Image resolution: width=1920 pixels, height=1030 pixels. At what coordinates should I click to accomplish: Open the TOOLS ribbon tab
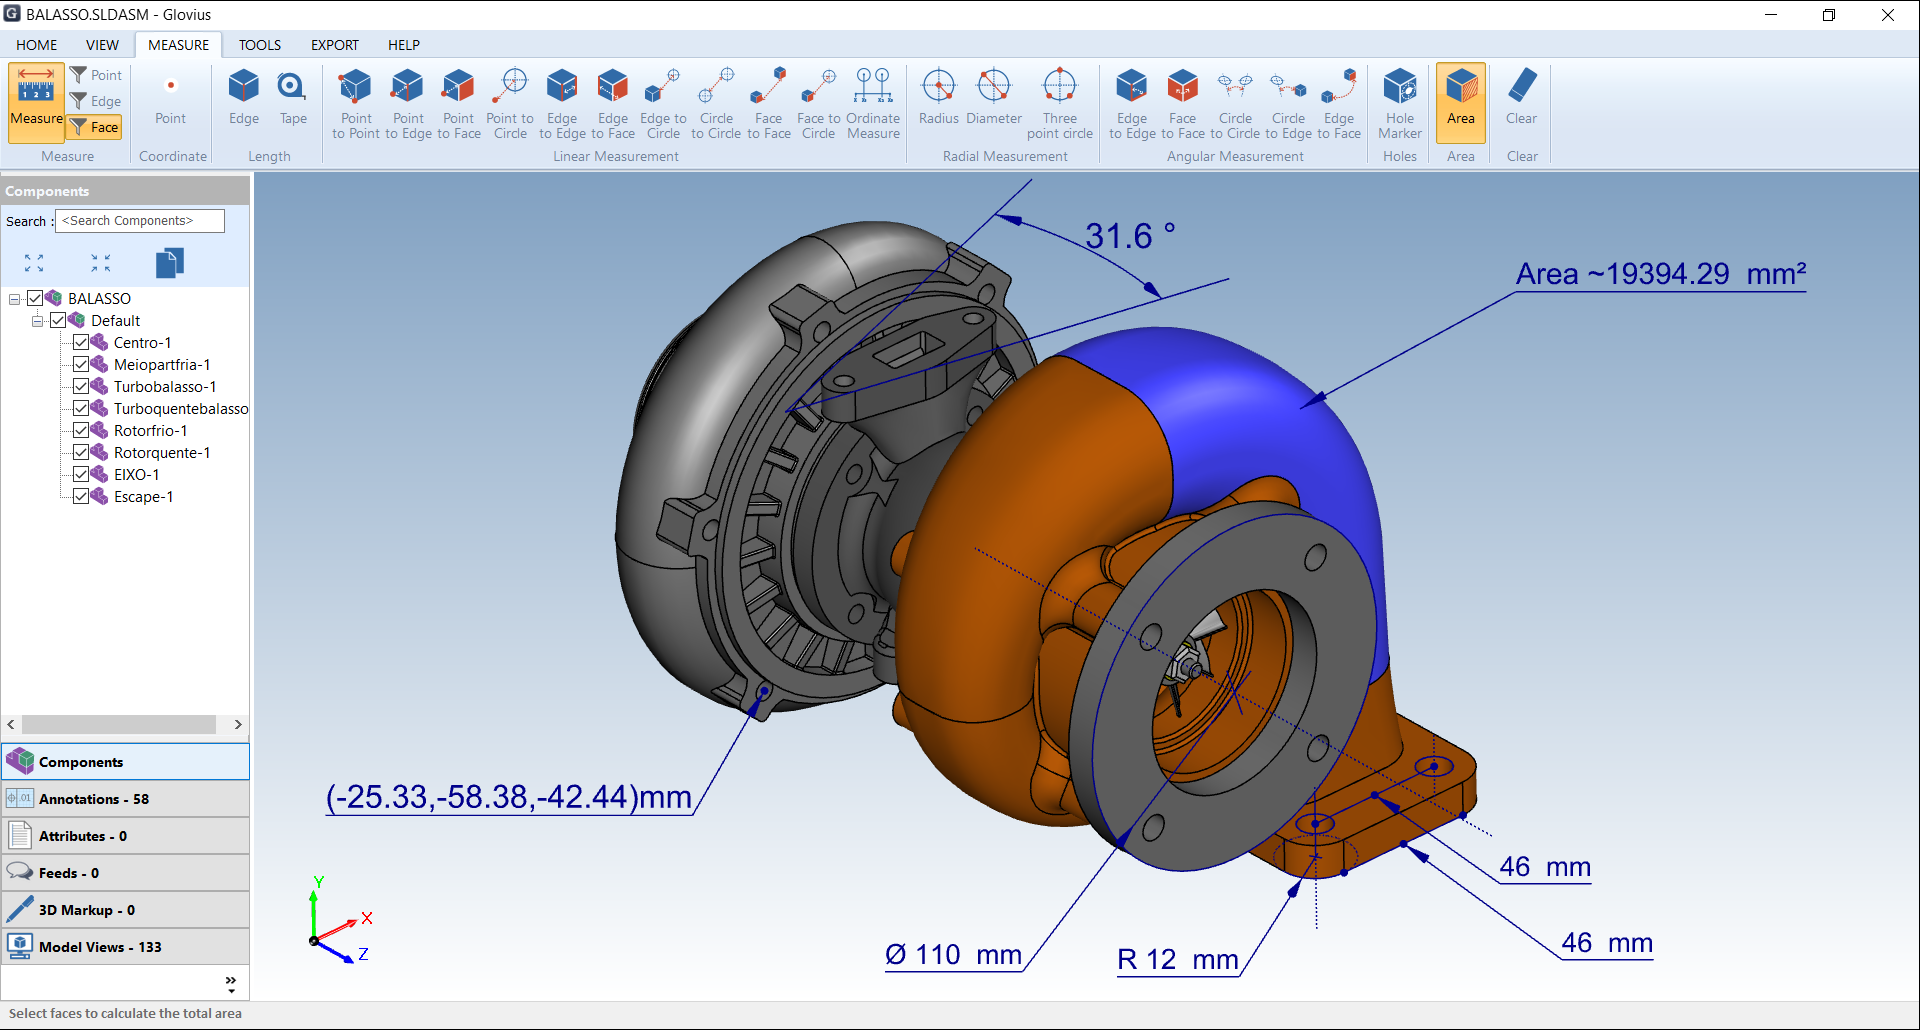(x=260, y=45)
